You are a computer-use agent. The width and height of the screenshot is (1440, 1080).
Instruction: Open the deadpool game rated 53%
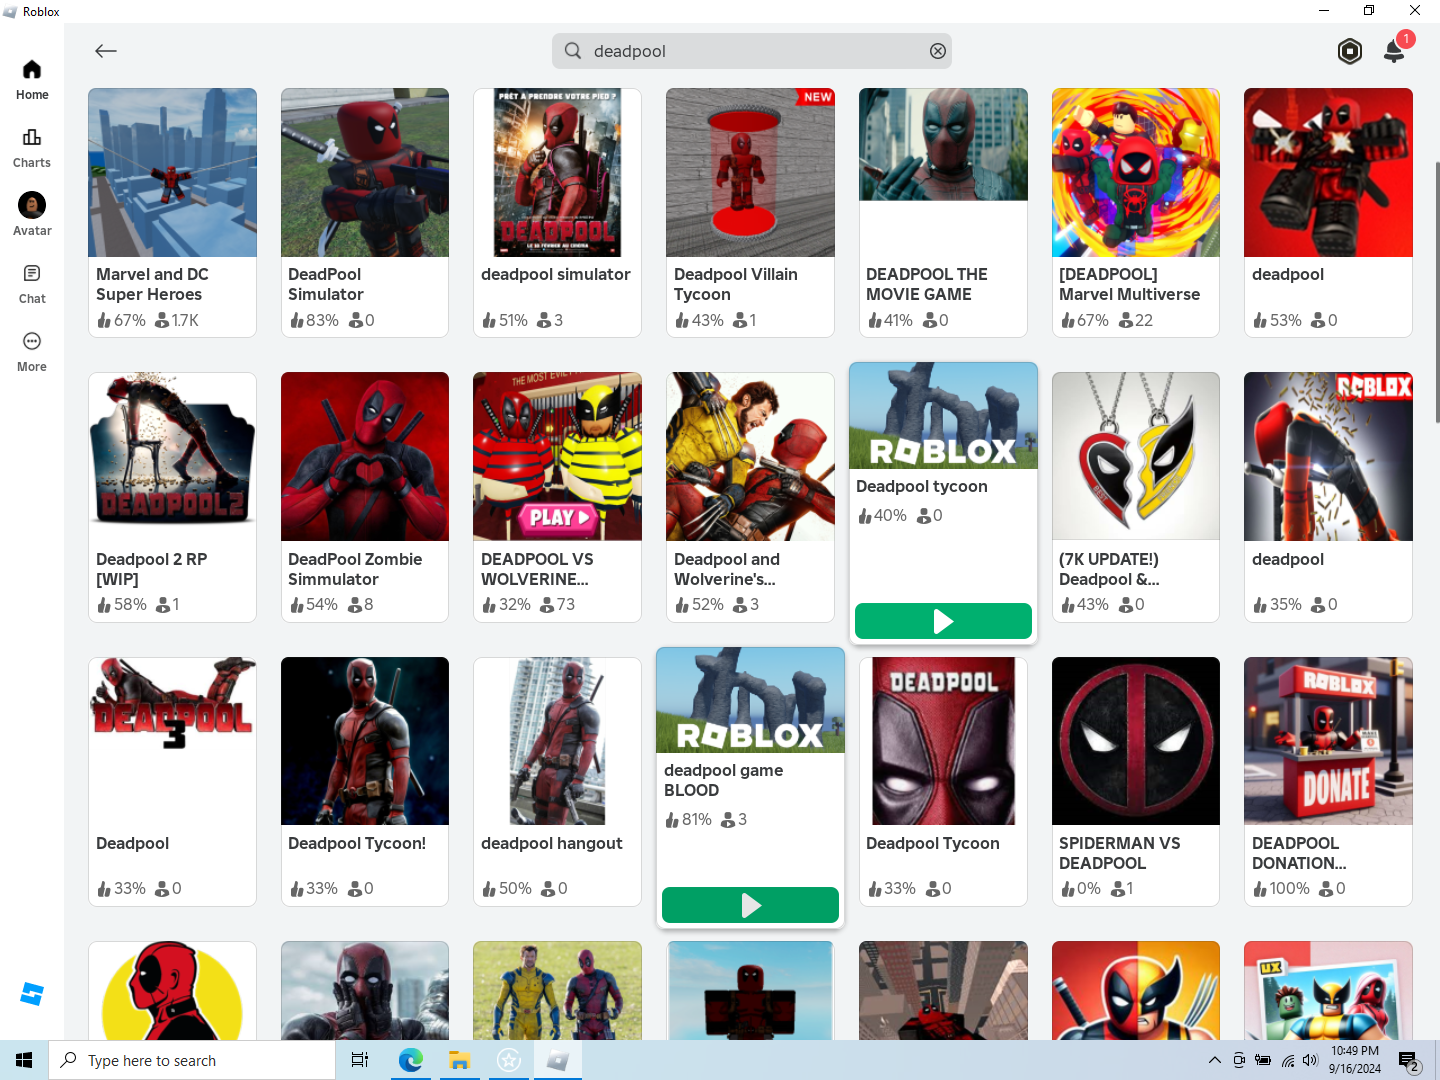pos(1328,213)
